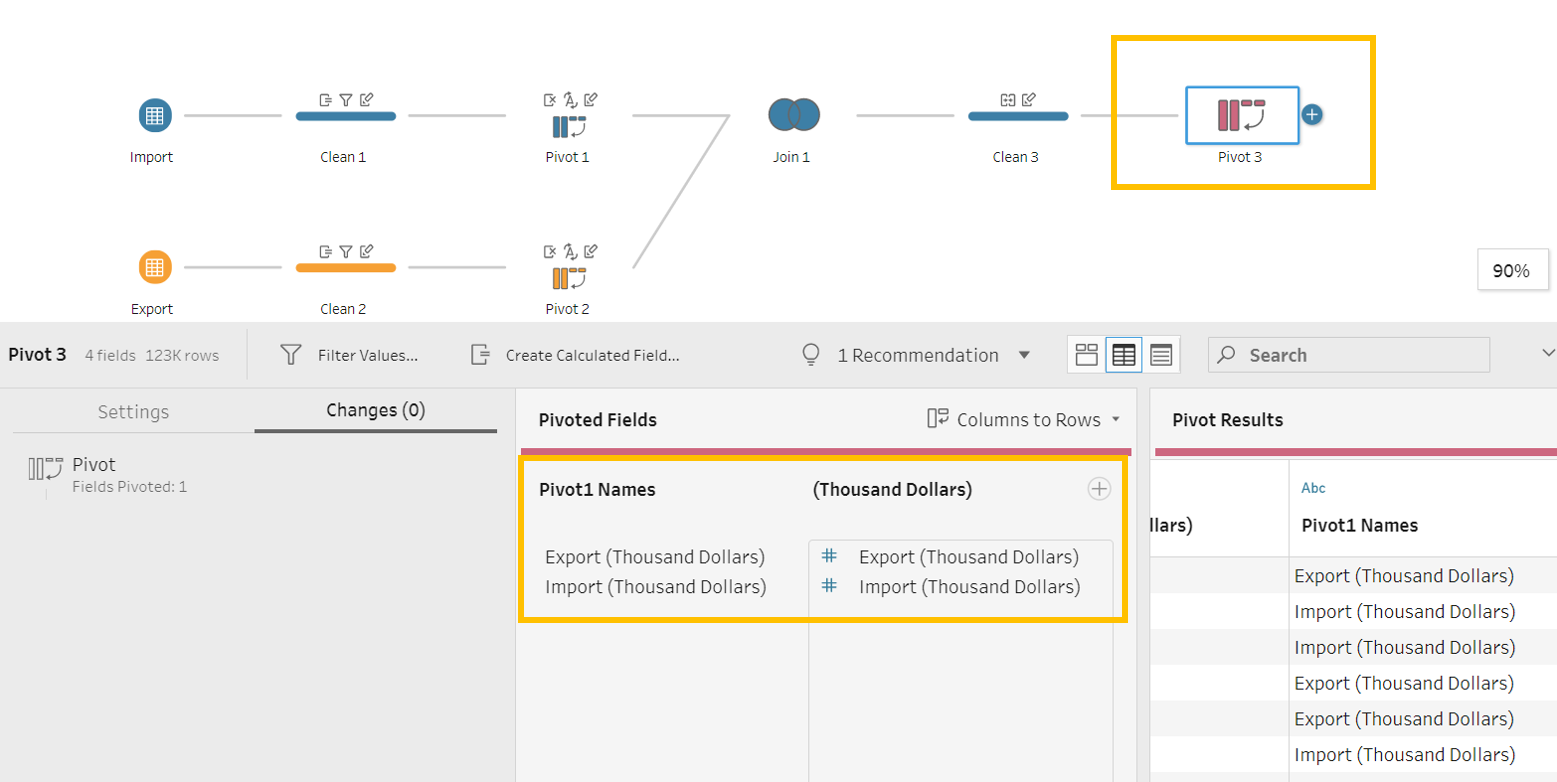Select the Pivot 3 step icon
This screenshot has height=782, width=1557.
[x=1241, y=116]
